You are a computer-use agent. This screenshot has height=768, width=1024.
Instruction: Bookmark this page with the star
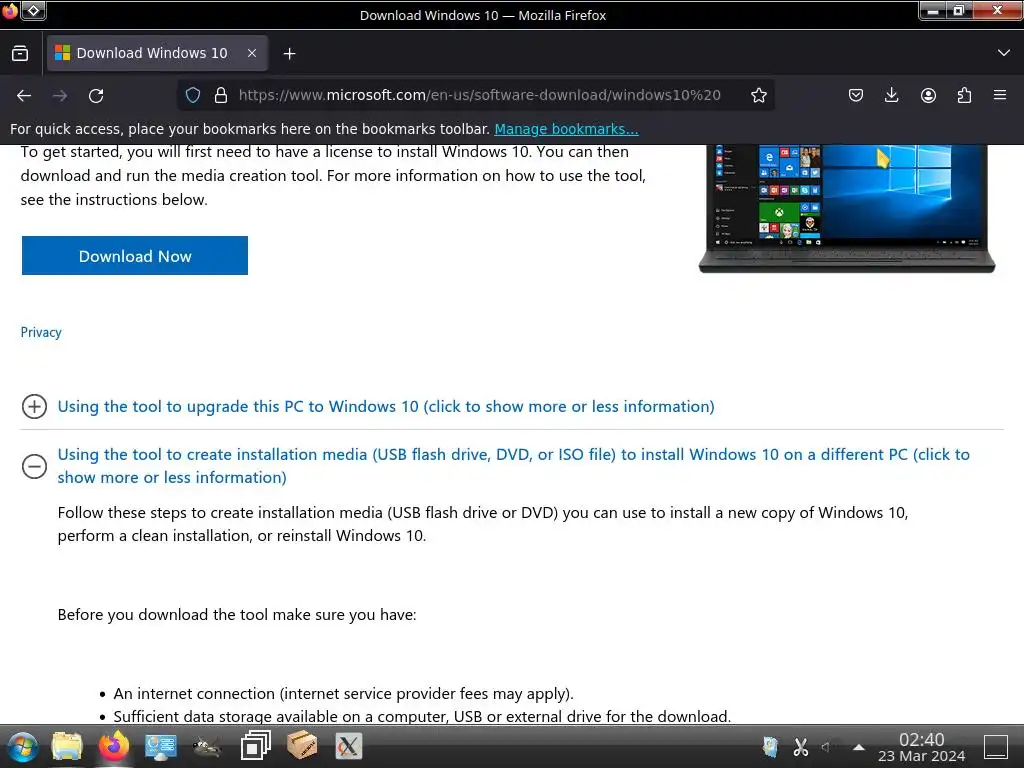[758, 95]
